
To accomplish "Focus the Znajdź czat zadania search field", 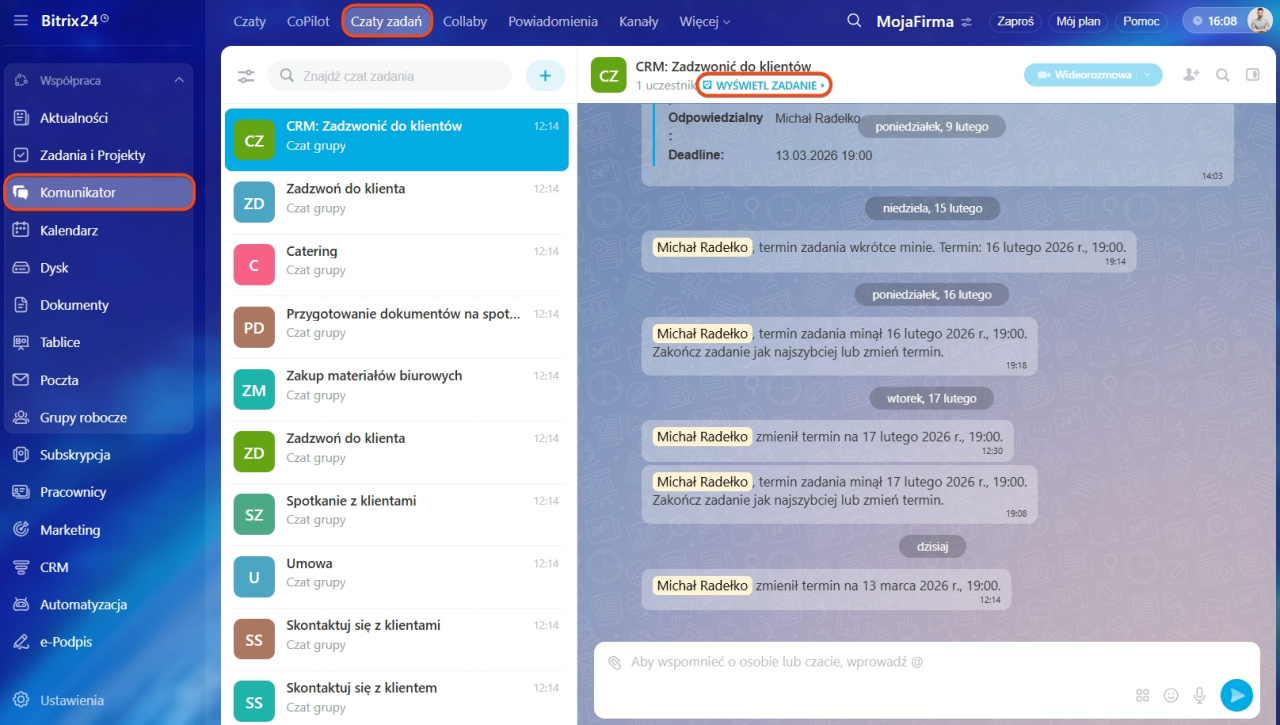I will (x=389, y=76).
